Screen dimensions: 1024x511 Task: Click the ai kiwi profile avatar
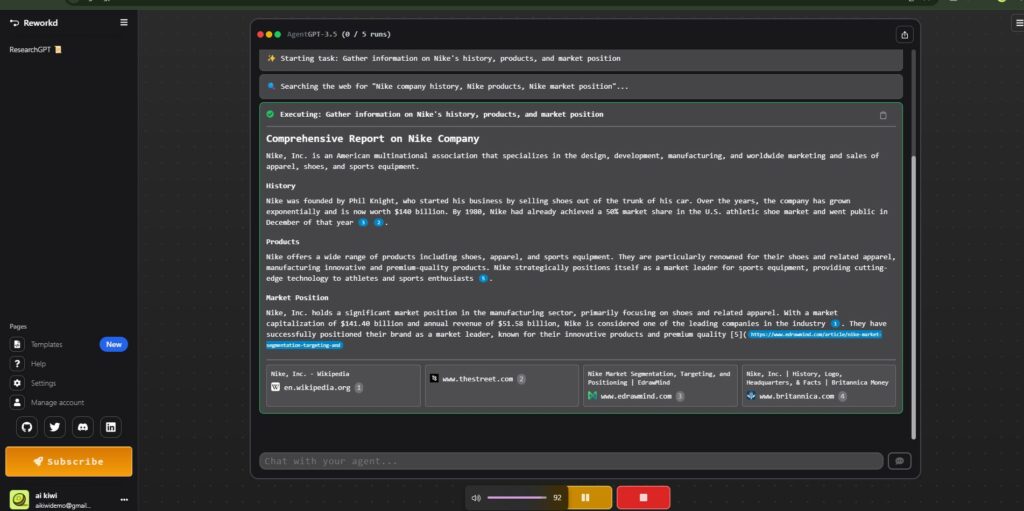[x=20, y=500]
